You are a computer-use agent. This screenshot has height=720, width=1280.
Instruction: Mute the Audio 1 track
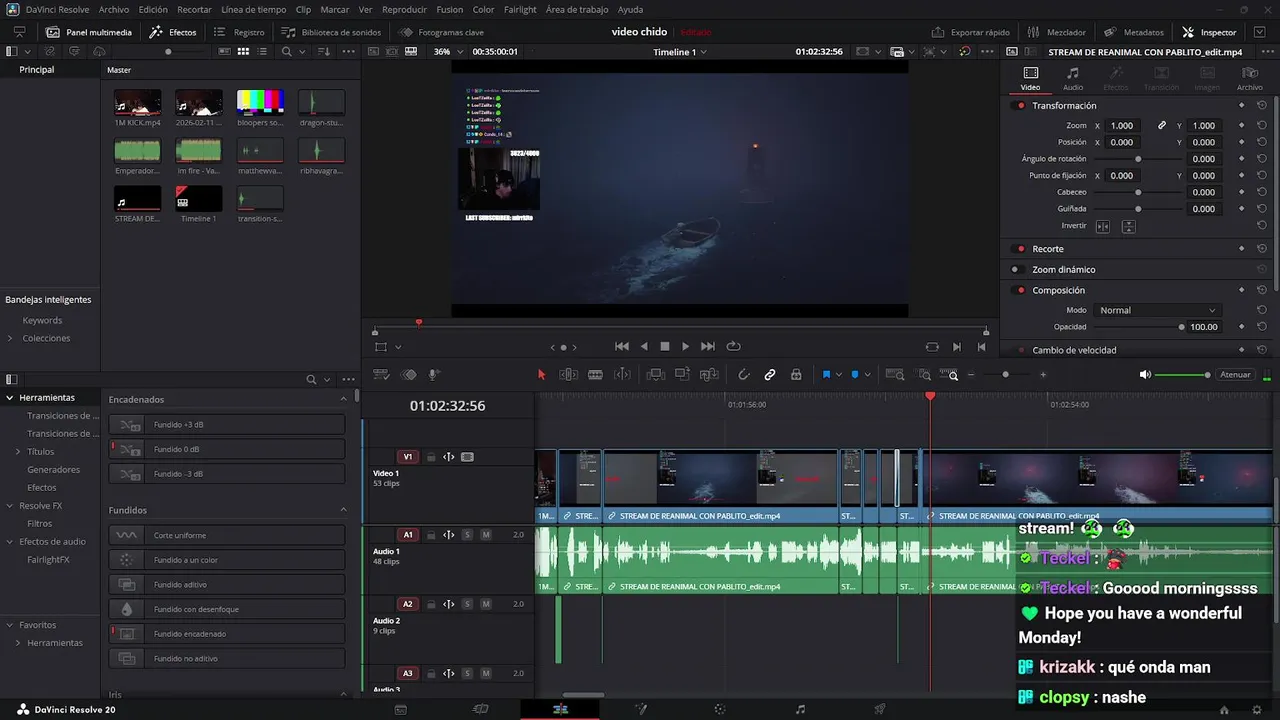pos(486,535)
